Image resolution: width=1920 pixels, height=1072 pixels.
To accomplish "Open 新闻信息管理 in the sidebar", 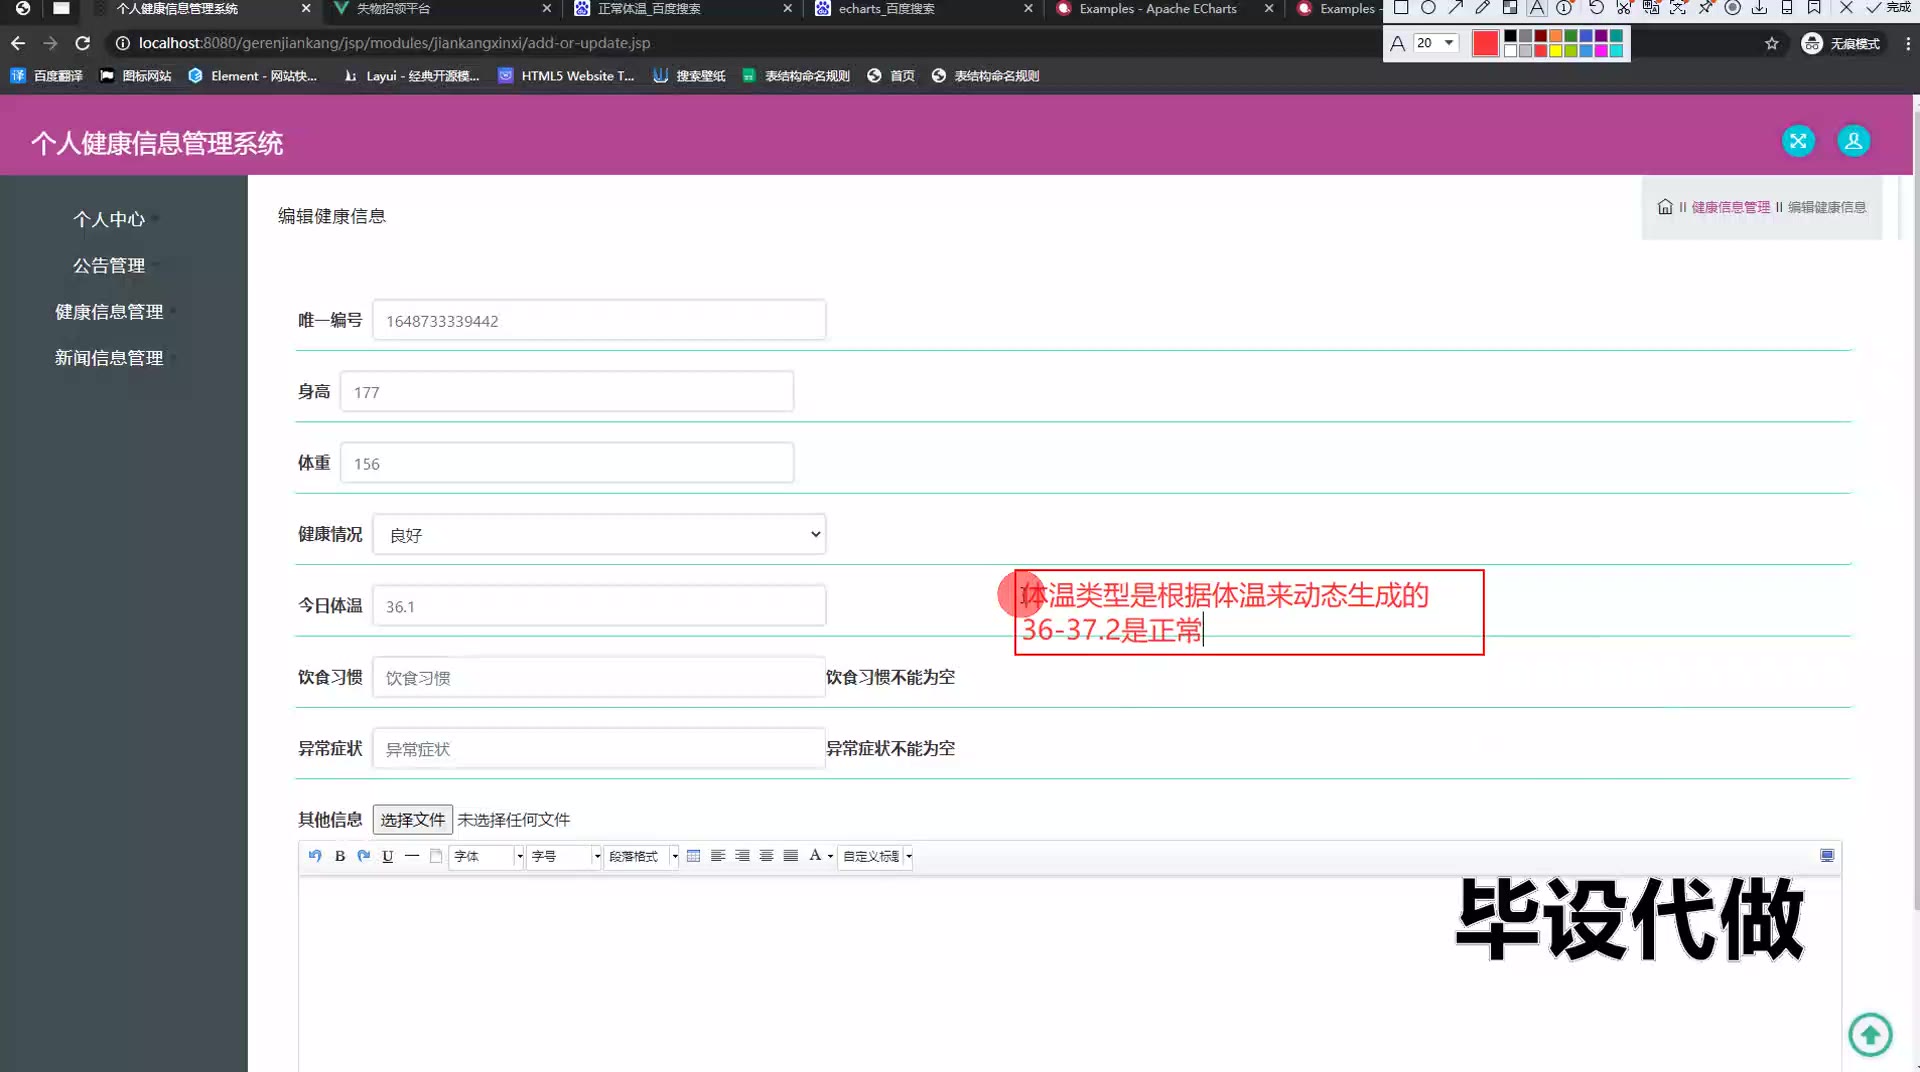I will 109,358.
